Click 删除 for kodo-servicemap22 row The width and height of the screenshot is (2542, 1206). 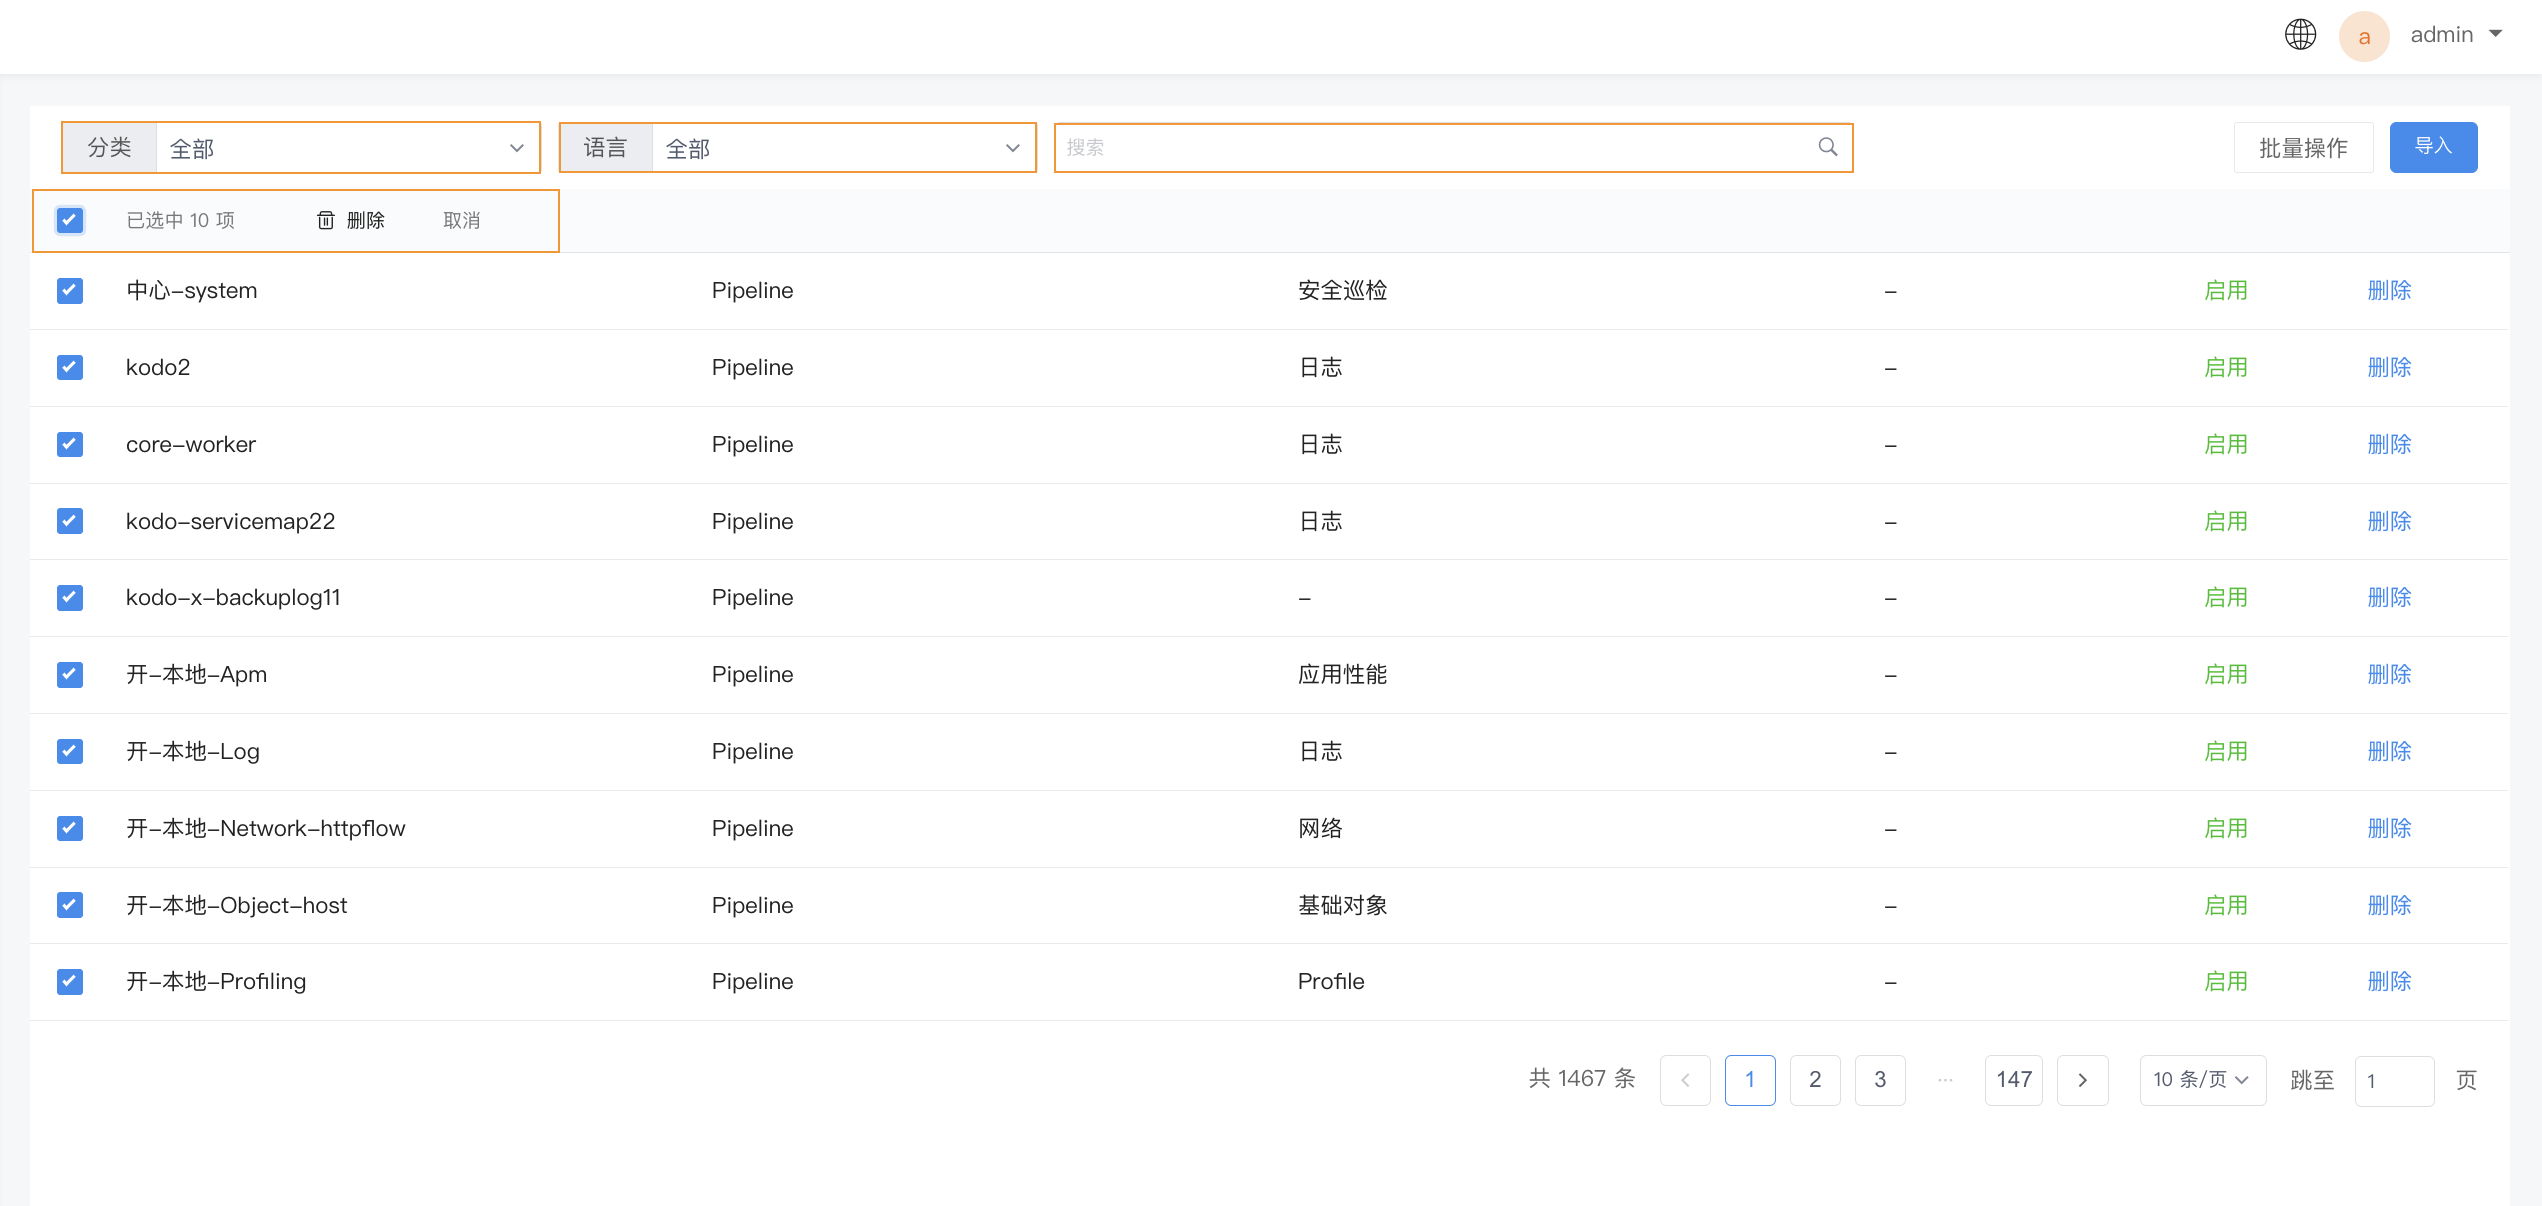click(2389, 521)
